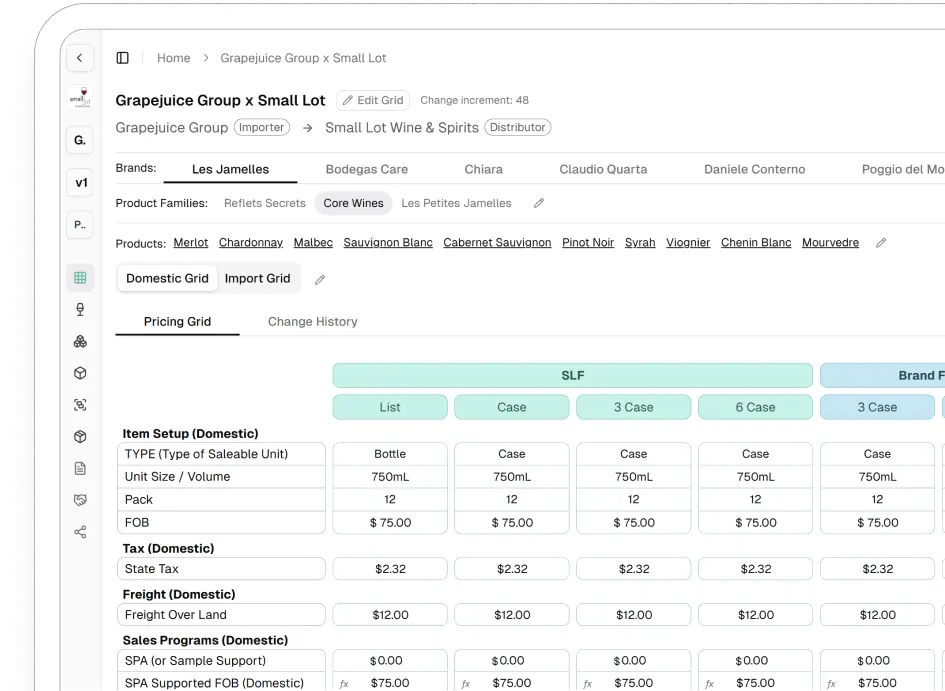Viewport: 945px width, 691px height.
Task: Select the lightbulb icon in the sidebar
Action: tap(80, 309)
